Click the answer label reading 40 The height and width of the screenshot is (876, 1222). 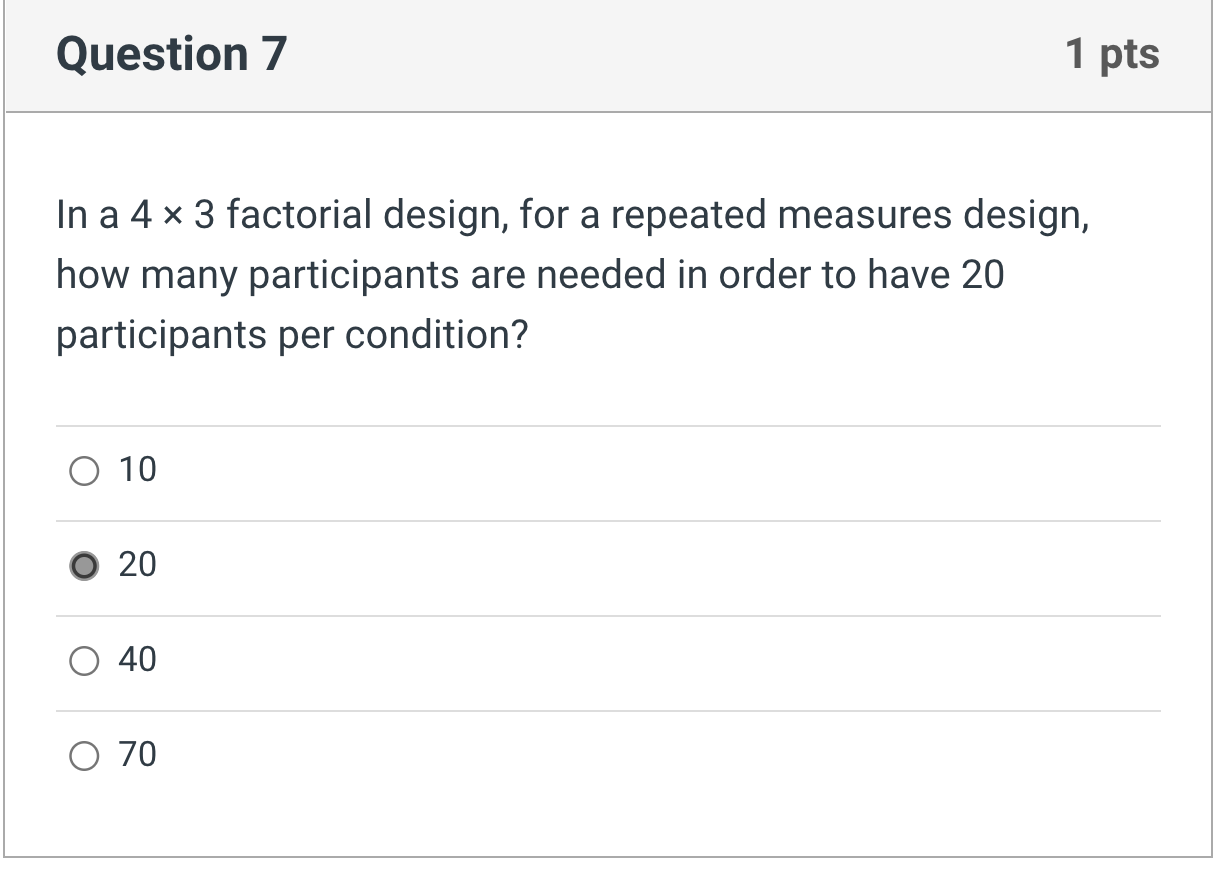tap(139, 659)
